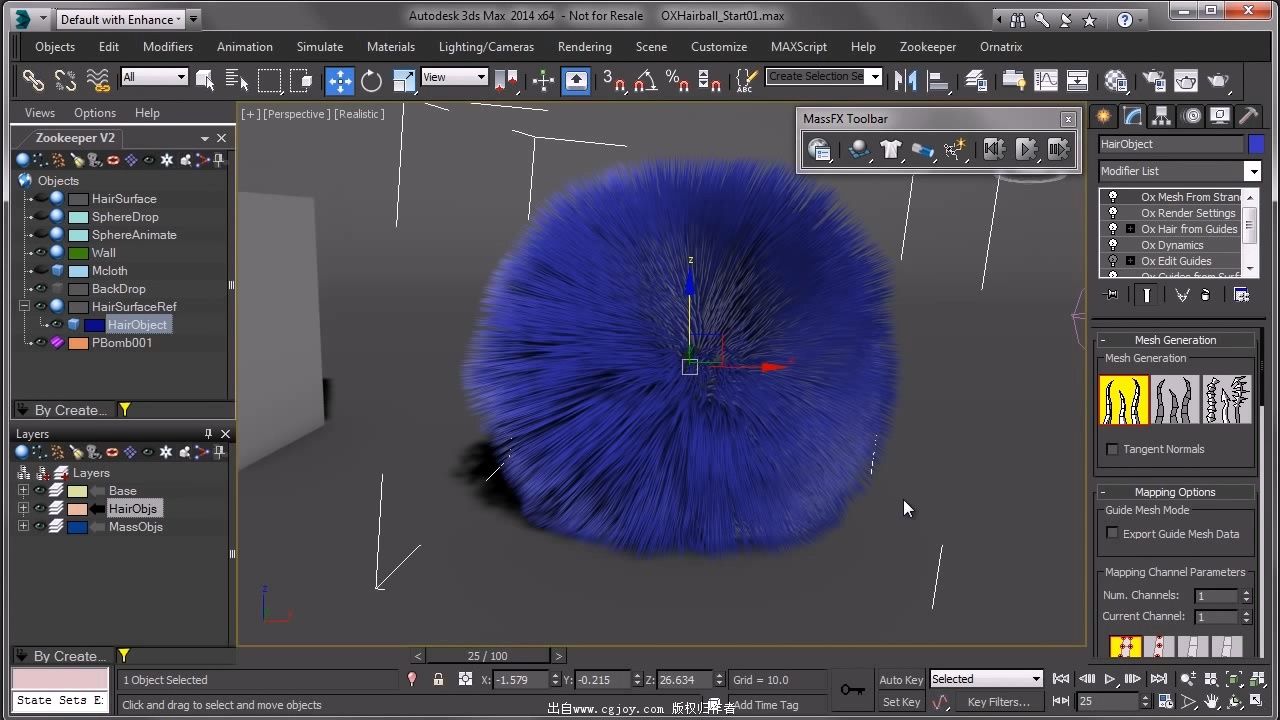The width and height of the screenshot is (1280, 720).
Task: Open the Modifier List dropdown
Action: tap(1180, 171)
